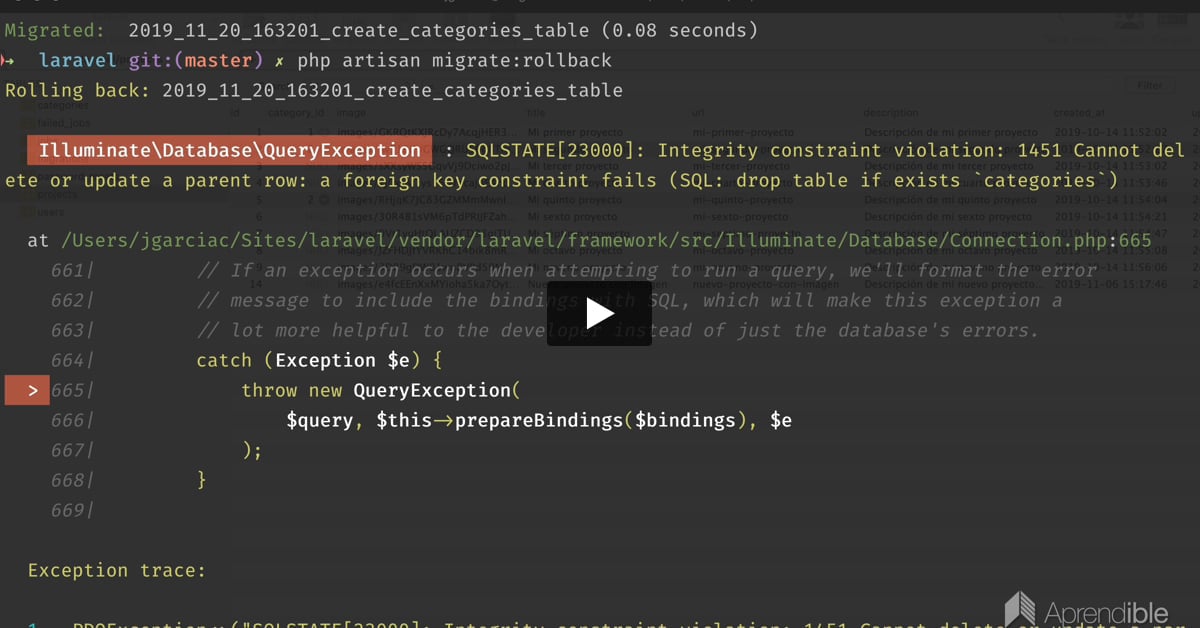
Task: Click the 'git:(master)' branch indicator
Action: point(196,61)
